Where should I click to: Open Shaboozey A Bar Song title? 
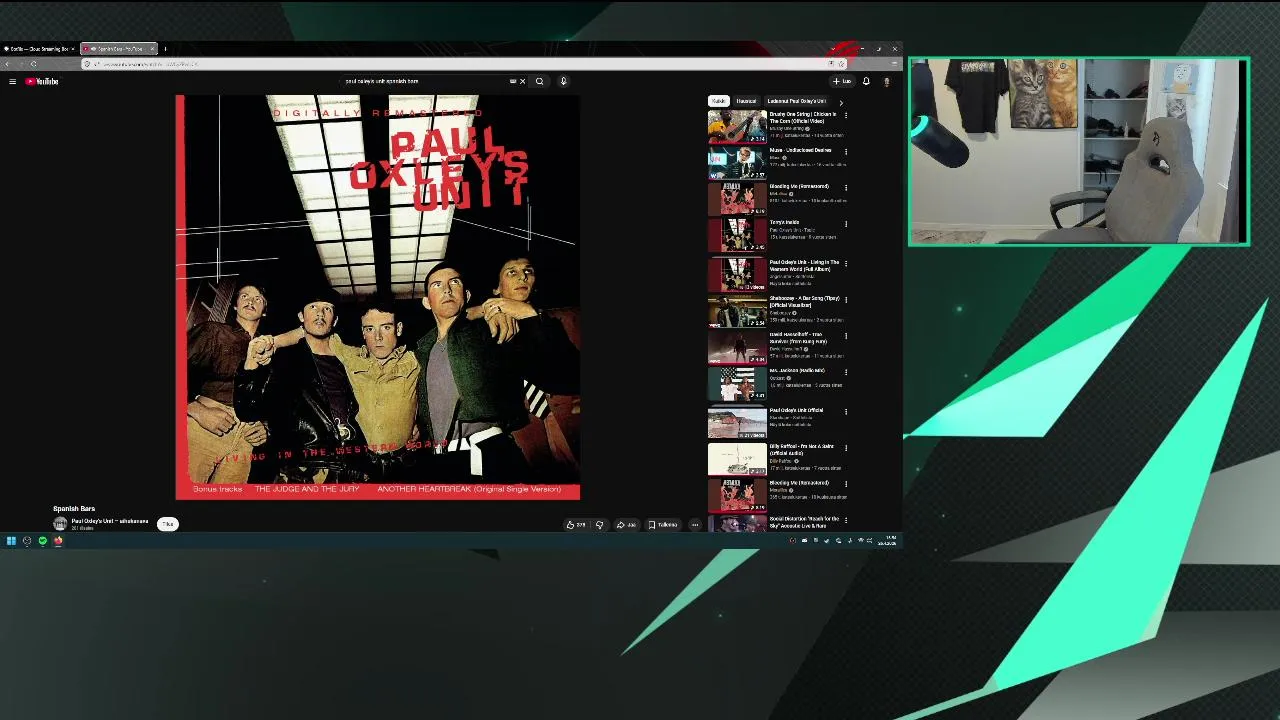point(804,302)
